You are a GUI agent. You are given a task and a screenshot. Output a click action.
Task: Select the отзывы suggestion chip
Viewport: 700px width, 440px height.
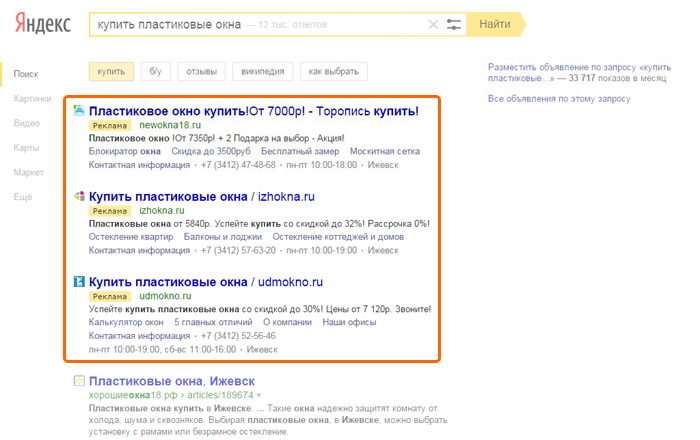(x=201, y=71)
